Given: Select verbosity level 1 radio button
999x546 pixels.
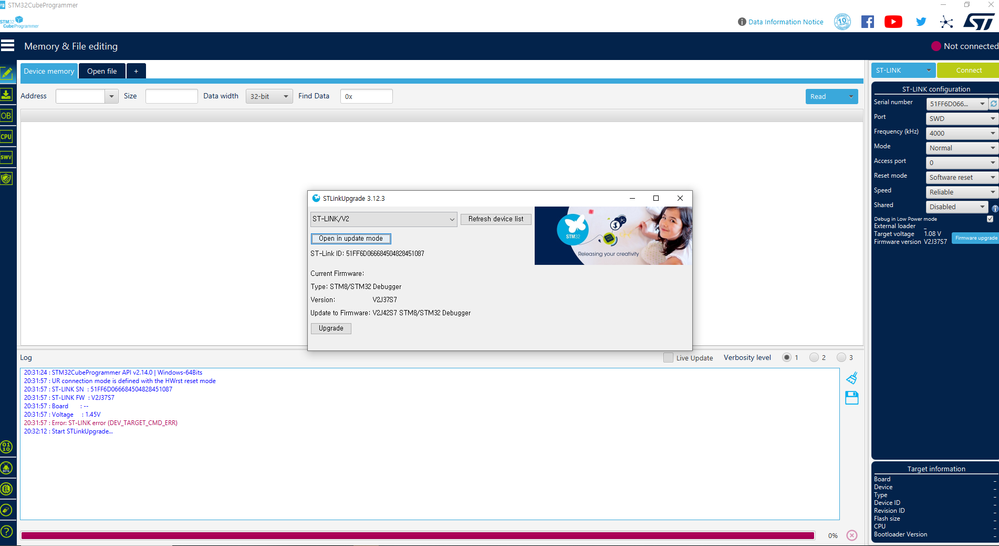Looking at the screenshot, I should point(786,357).
